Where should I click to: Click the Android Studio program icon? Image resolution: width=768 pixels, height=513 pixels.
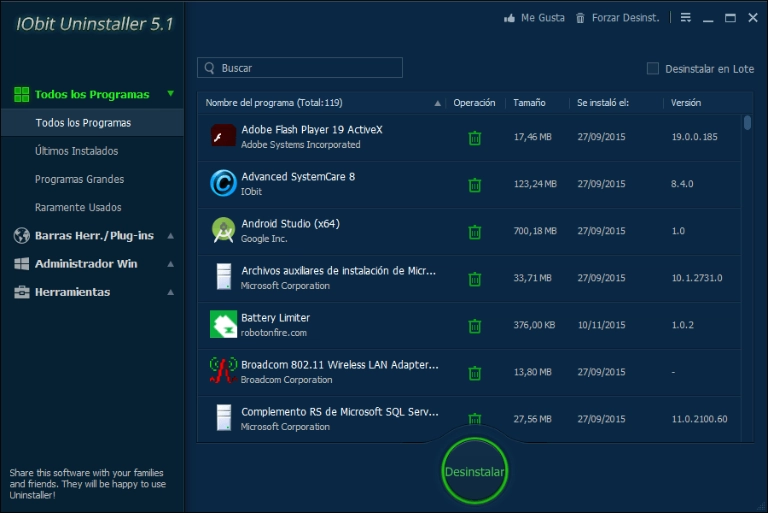(223, 230)
